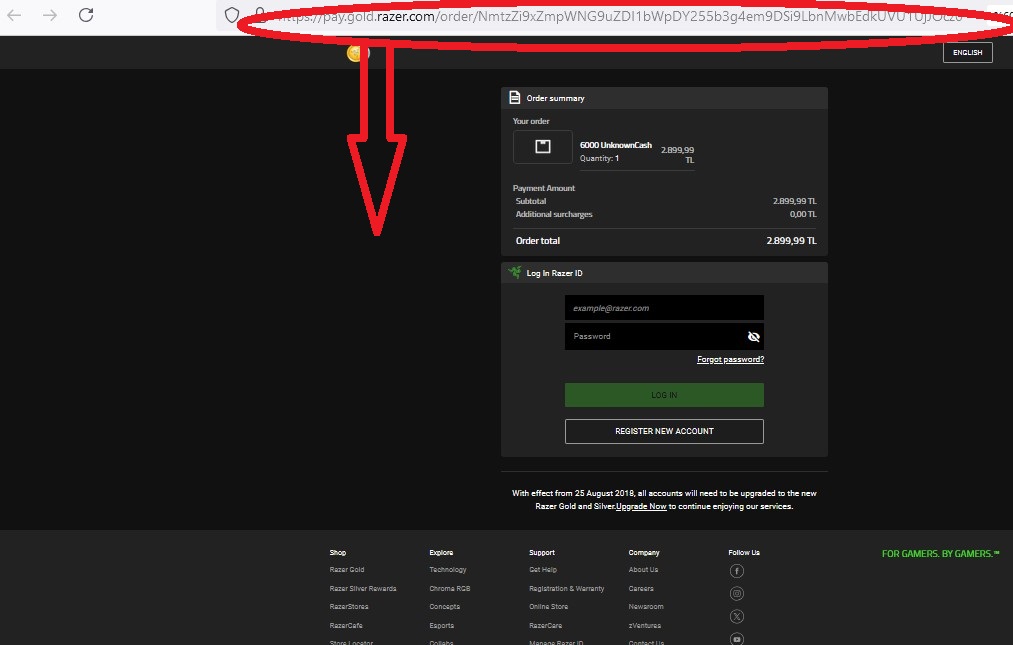
Task: Open the ENGLISH language selector
Action: [967, 53]
